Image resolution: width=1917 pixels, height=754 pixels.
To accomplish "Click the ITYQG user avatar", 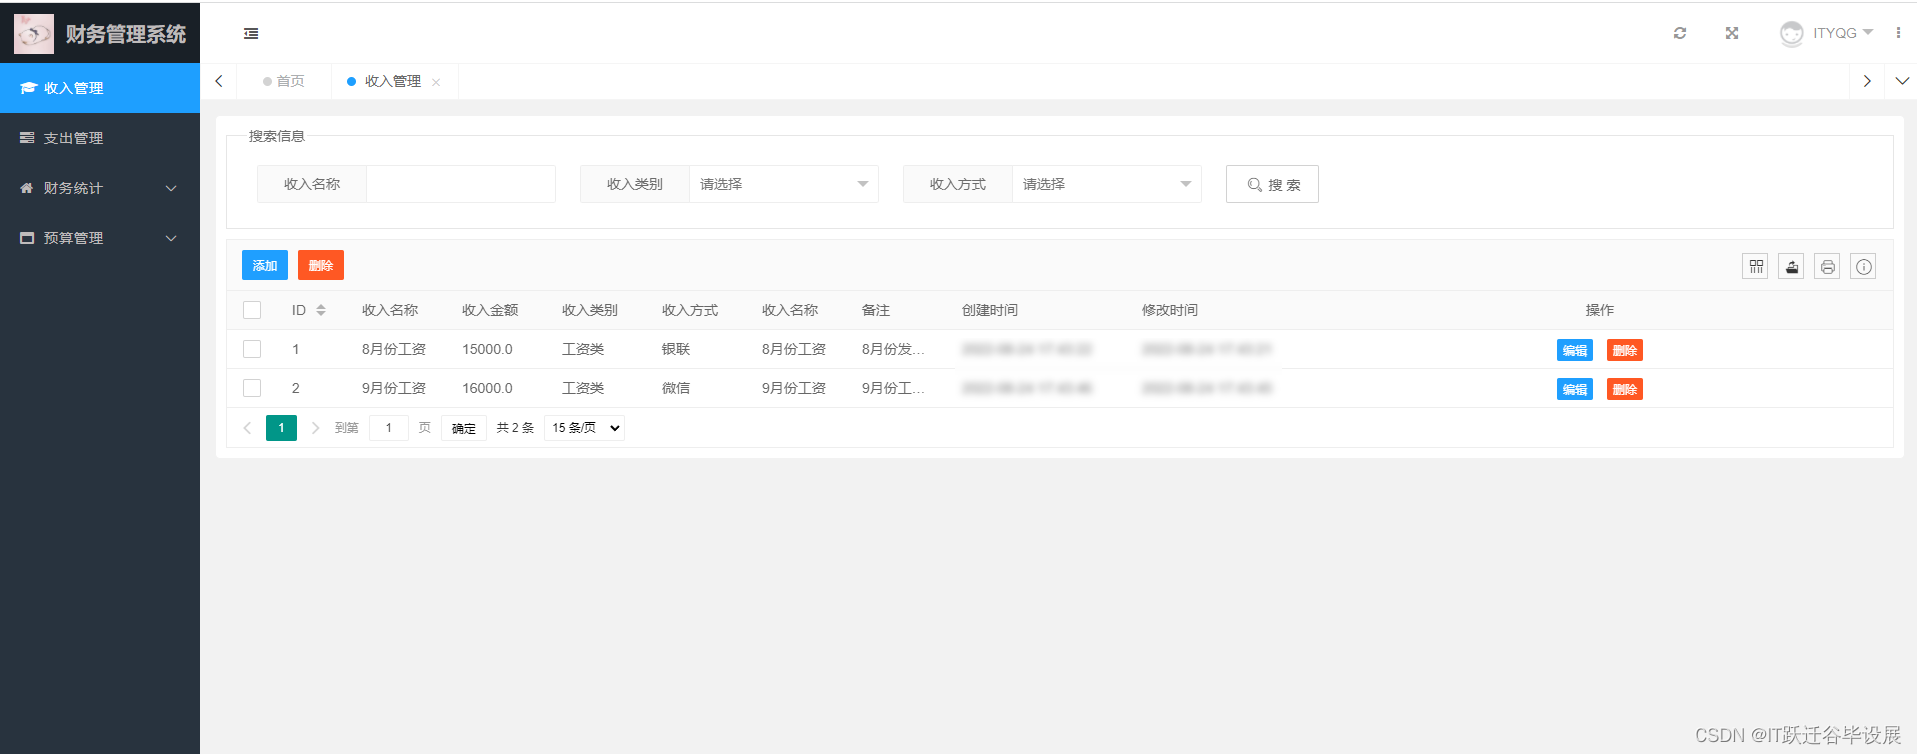I will pos(1792,34).
